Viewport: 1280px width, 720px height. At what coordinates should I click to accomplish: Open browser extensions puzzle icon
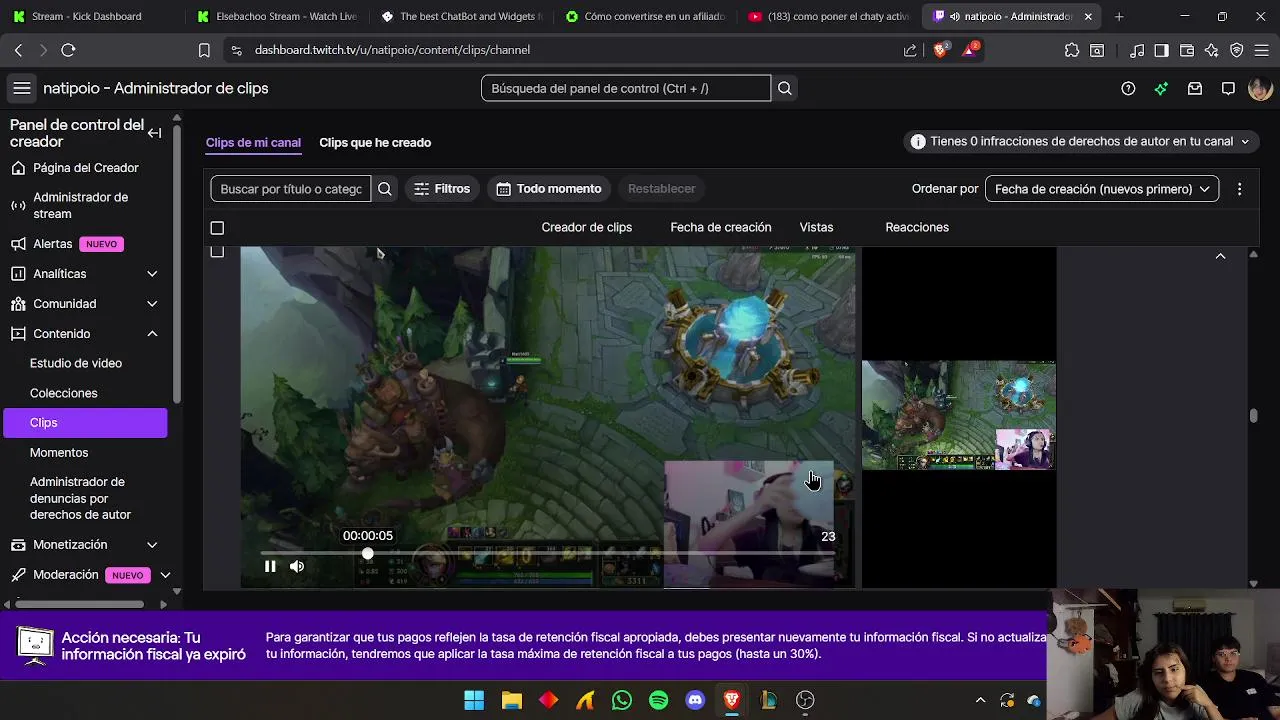tap(1072, 50)
